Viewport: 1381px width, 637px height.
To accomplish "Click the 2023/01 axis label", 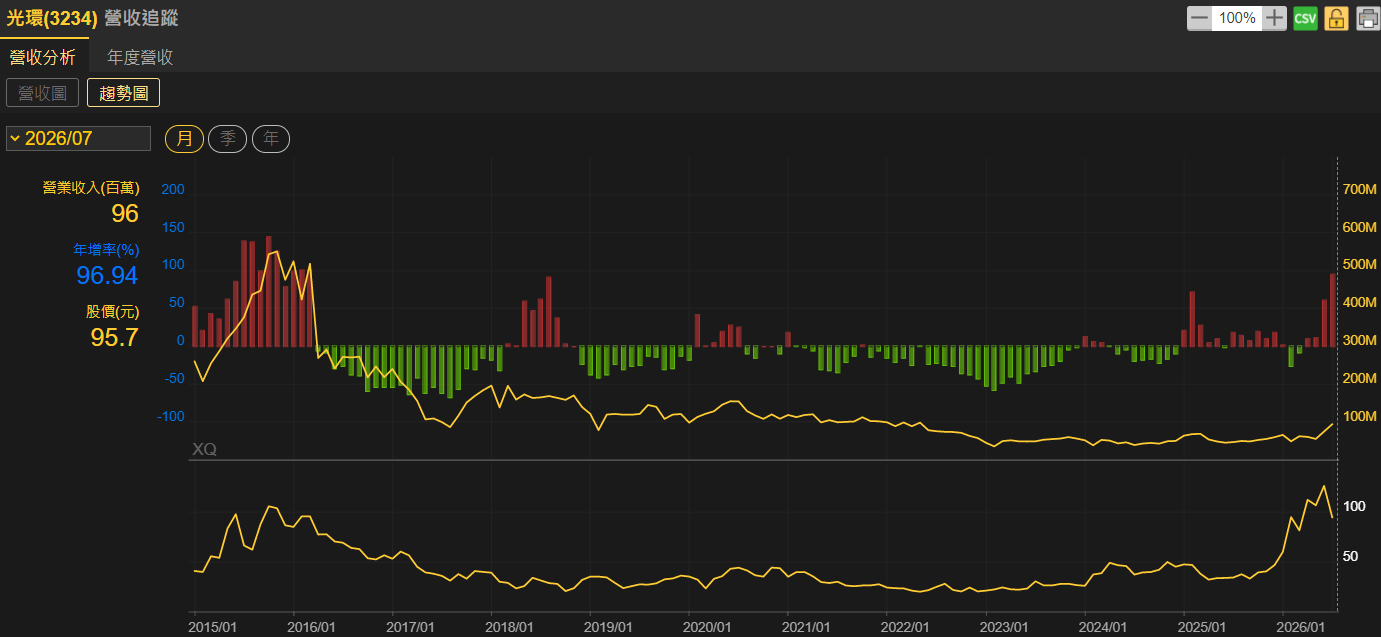I will 1004,625.
